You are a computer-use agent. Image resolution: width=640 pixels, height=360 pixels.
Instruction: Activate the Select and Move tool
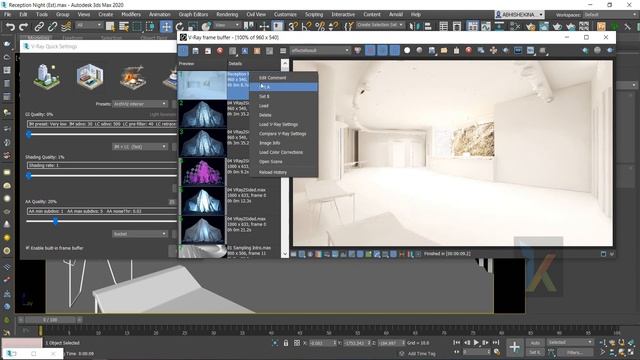(x=166, y=27)
